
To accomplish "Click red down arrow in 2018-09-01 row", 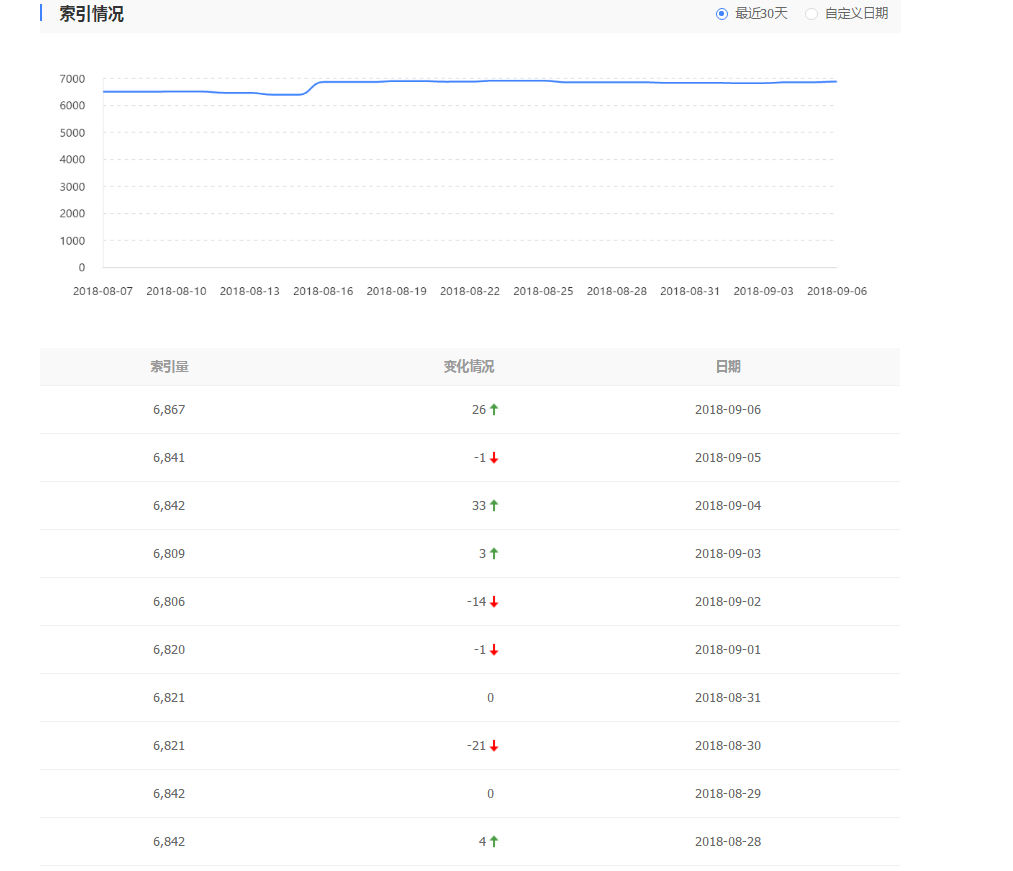I will 494,650.
